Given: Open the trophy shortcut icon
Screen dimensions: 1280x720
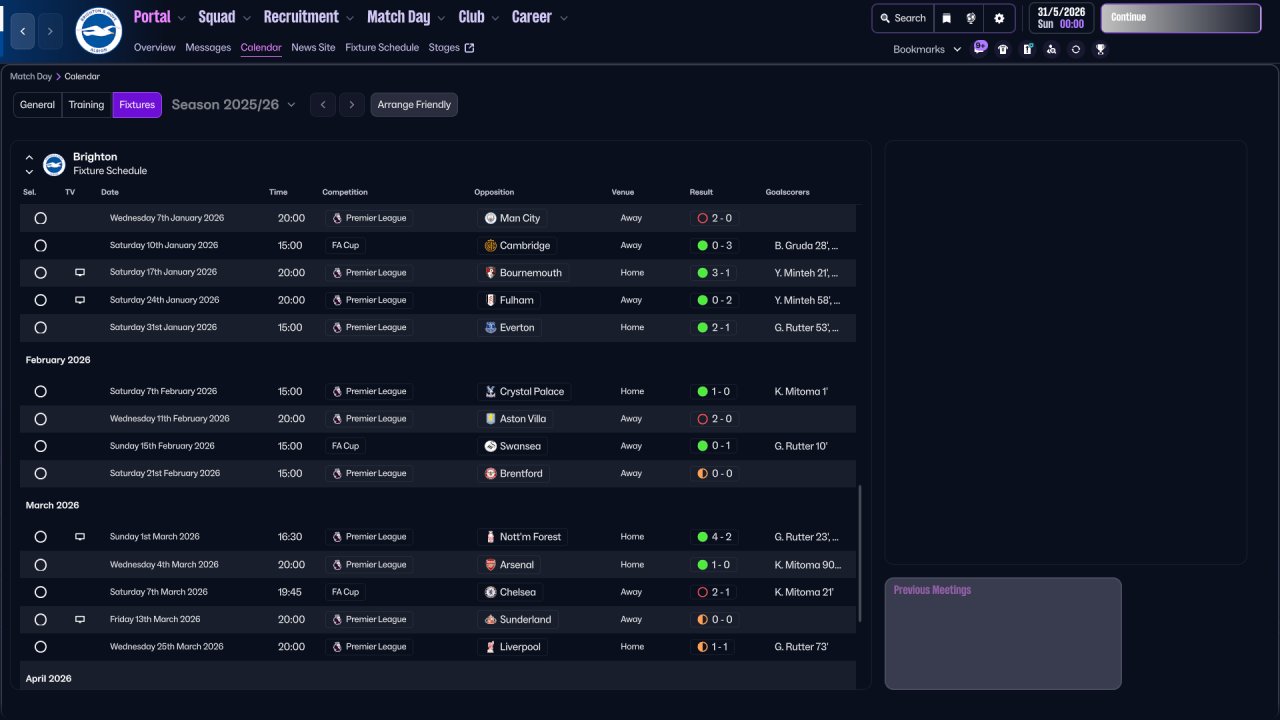Looking at the screenshot, I should [x=1100, y=49].
